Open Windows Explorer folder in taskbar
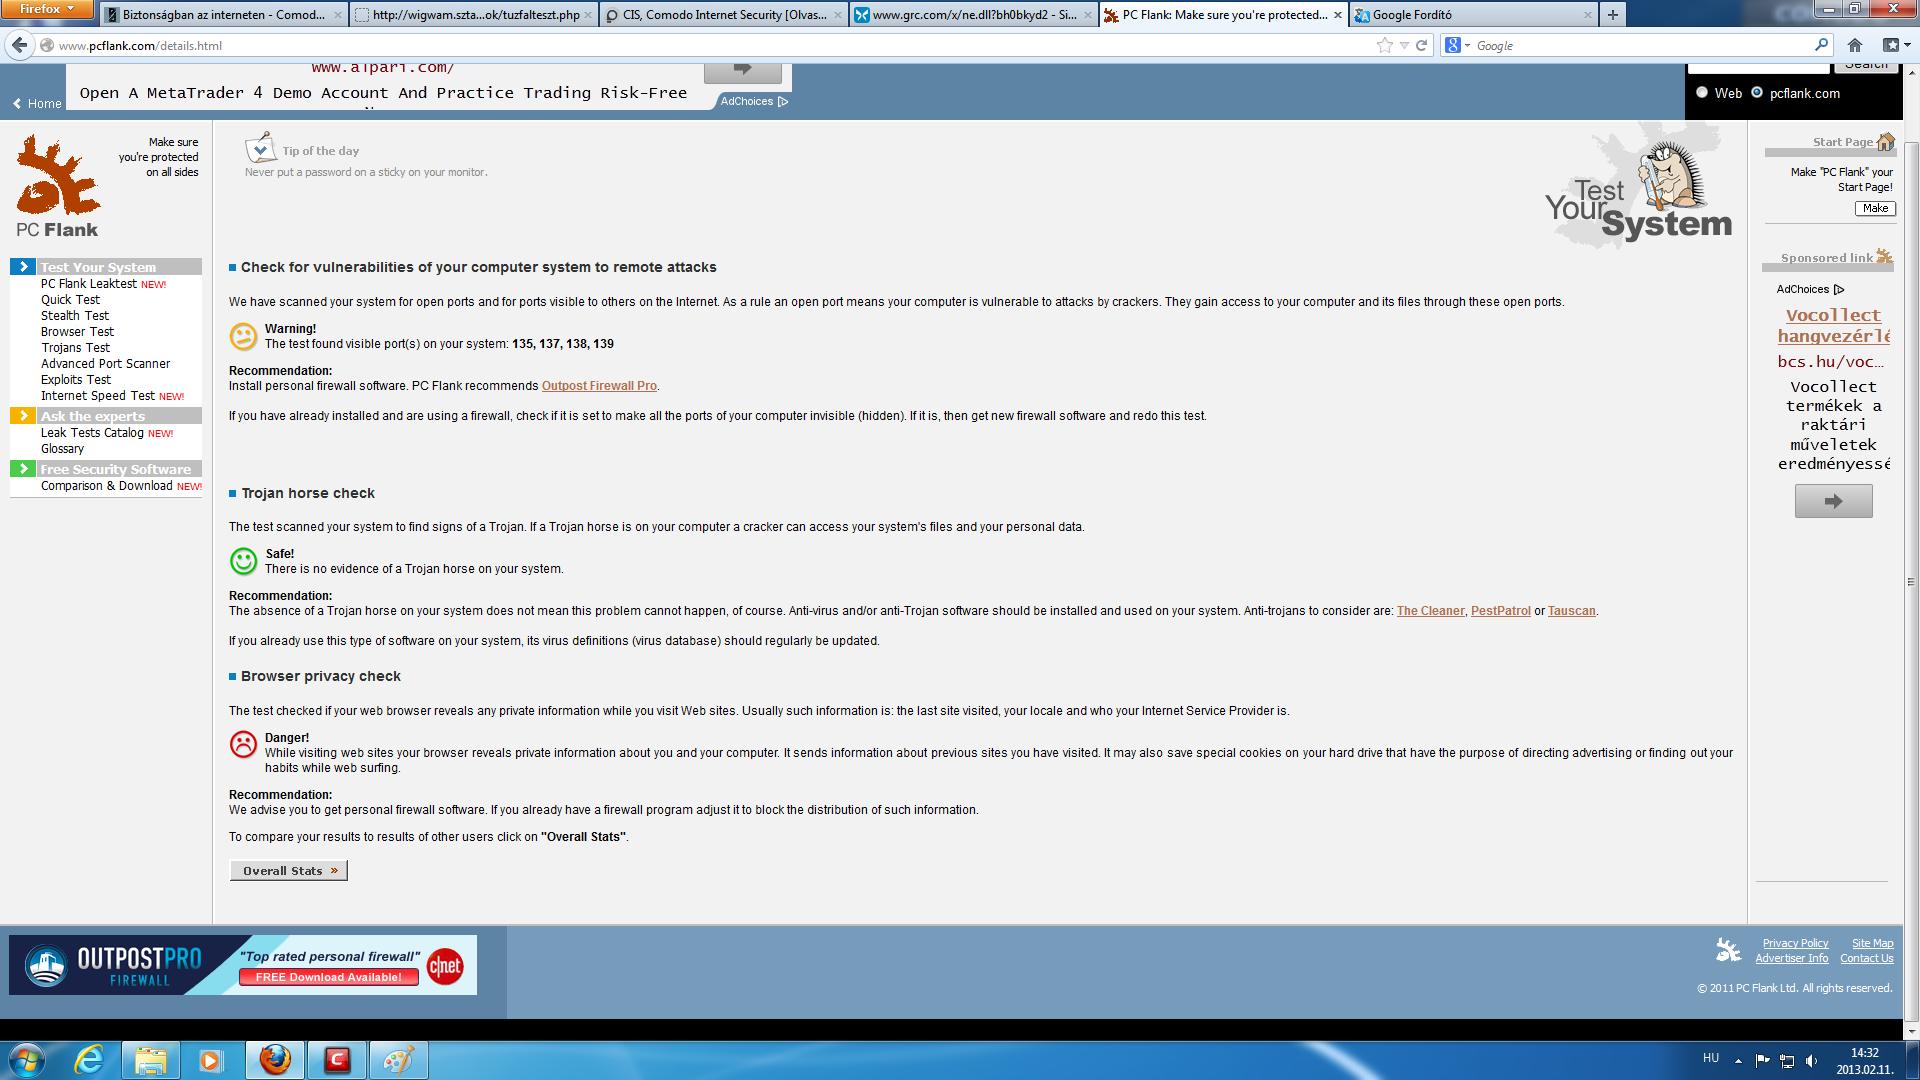This screenshot has width=1920, height=1080. (151, 1060)
